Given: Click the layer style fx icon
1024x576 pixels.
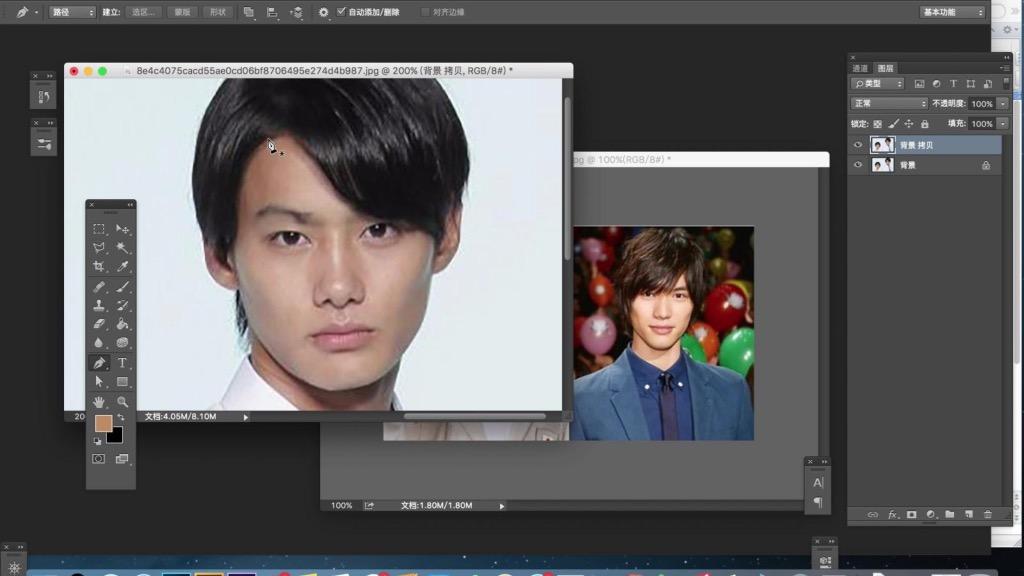Looking at the screenshot, I should (x=892, y=515).
